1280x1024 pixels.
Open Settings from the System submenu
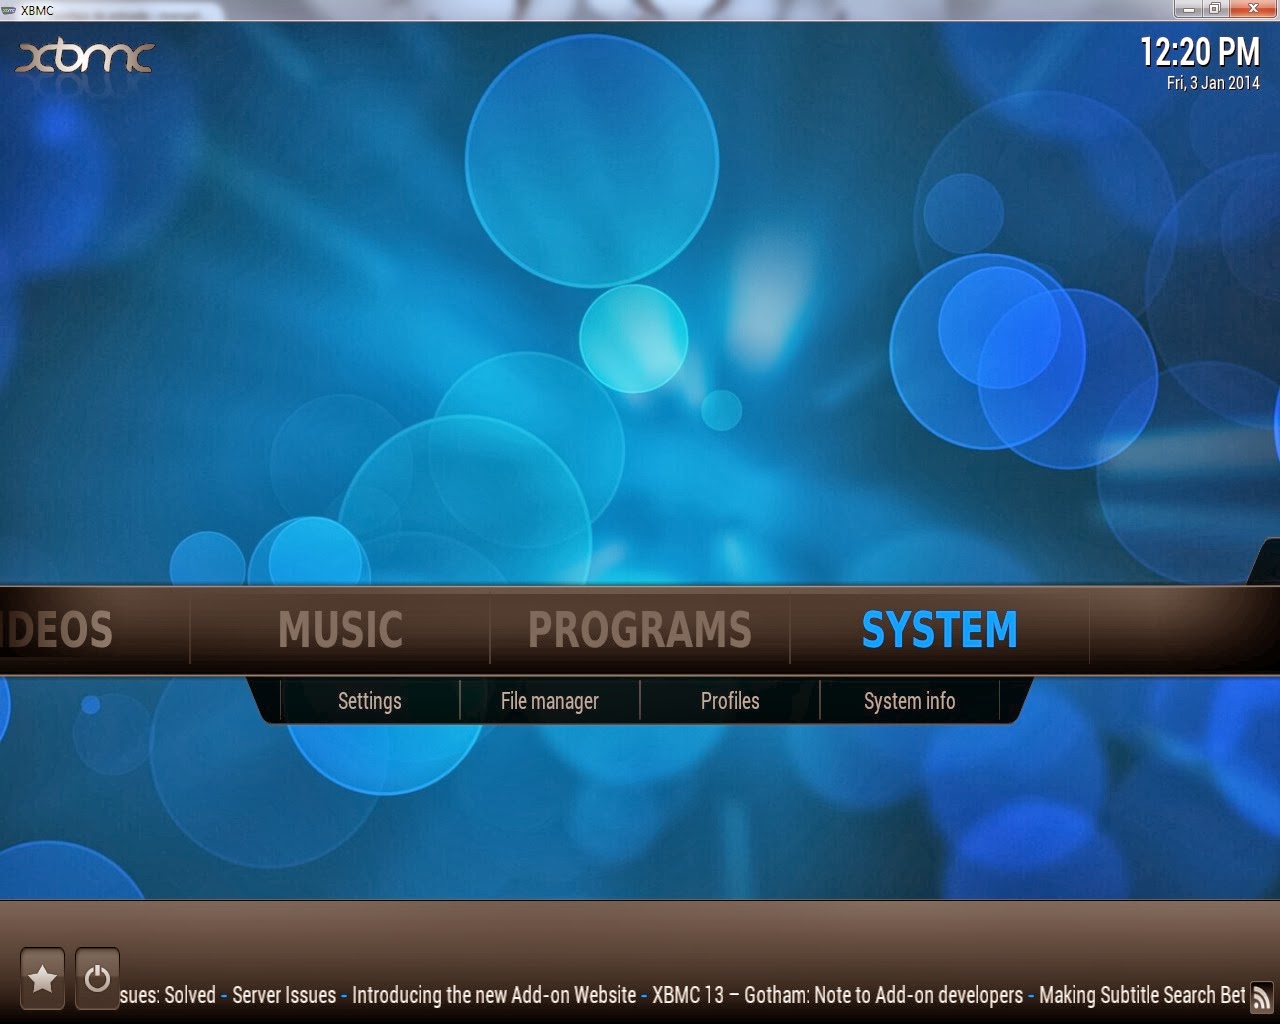coord(369,701)
